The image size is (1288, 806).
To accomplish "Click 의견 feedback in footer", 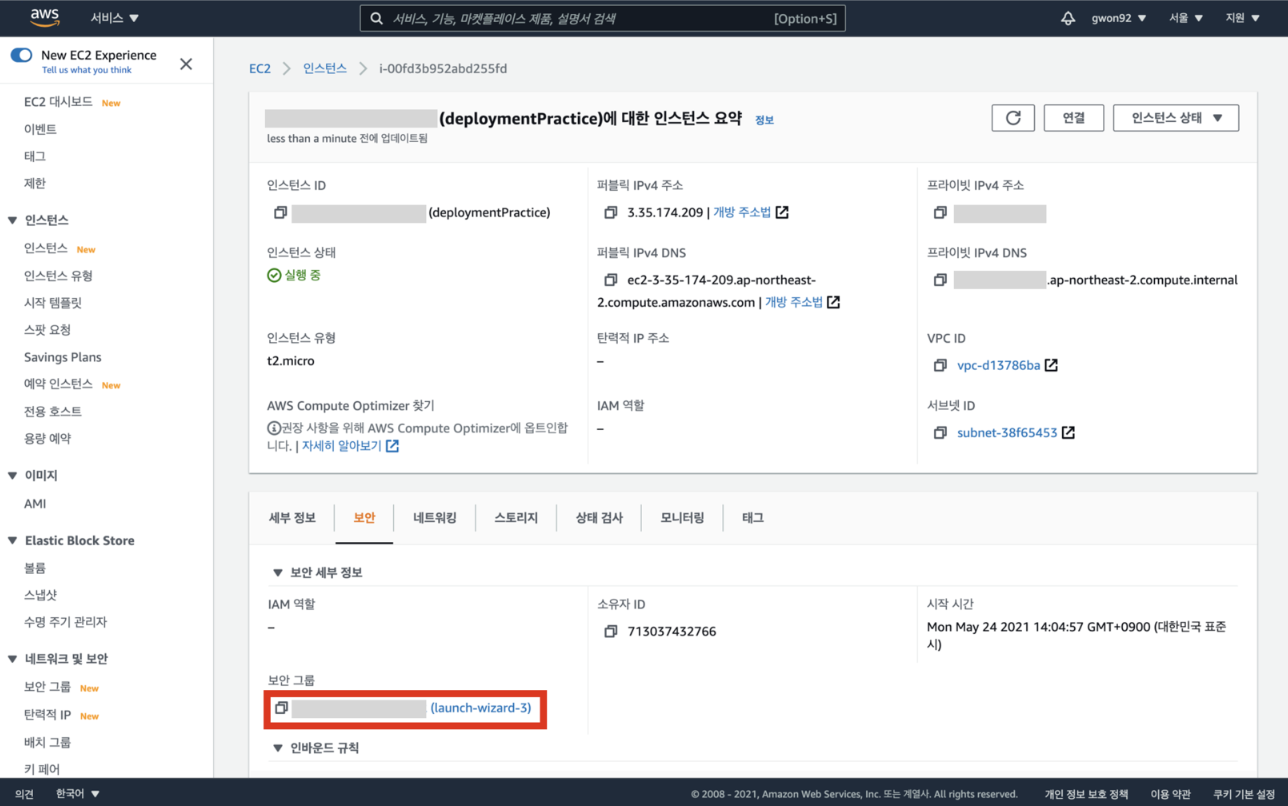I will click(24, 794).
